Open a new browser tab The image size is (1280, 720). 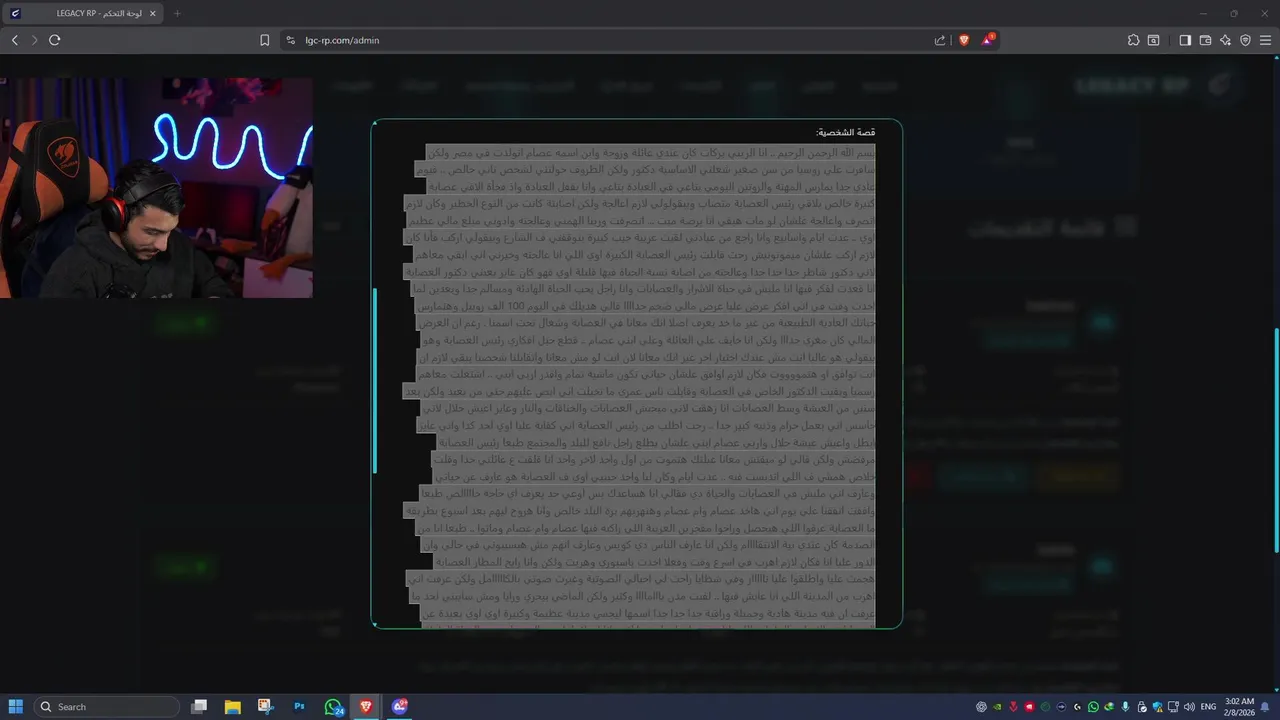point(178,13)
